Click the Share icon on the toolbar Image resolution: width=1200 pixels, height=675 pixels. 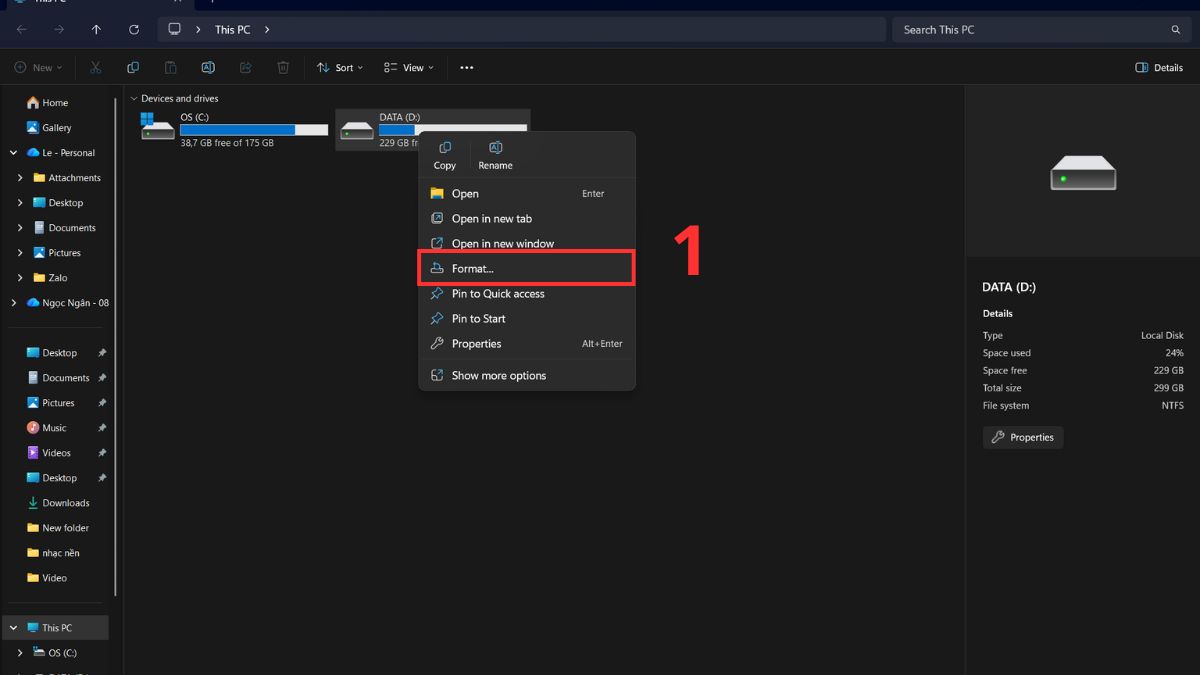click(245, 66)
